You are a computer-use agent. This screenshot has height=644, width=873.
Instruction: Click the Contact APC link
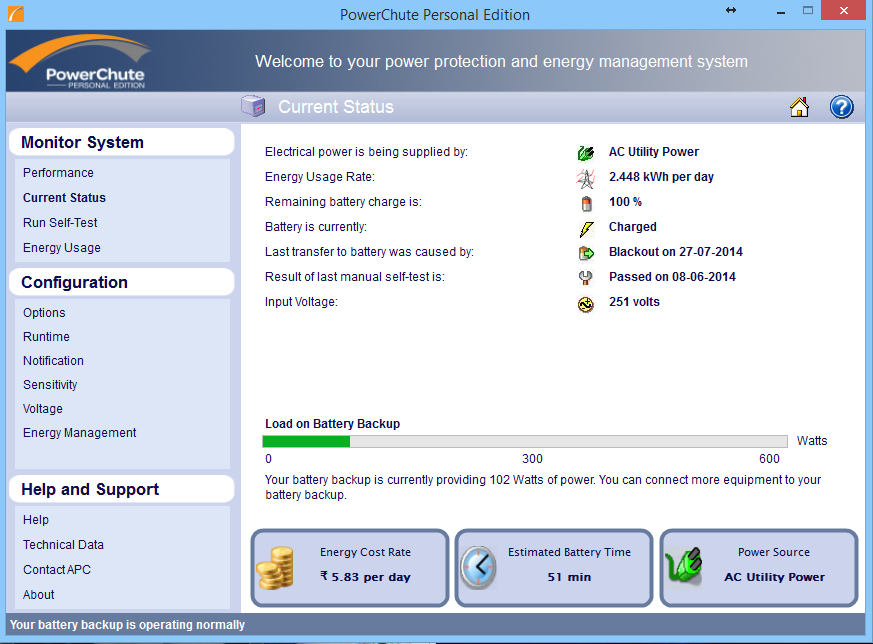coord(57,570)
